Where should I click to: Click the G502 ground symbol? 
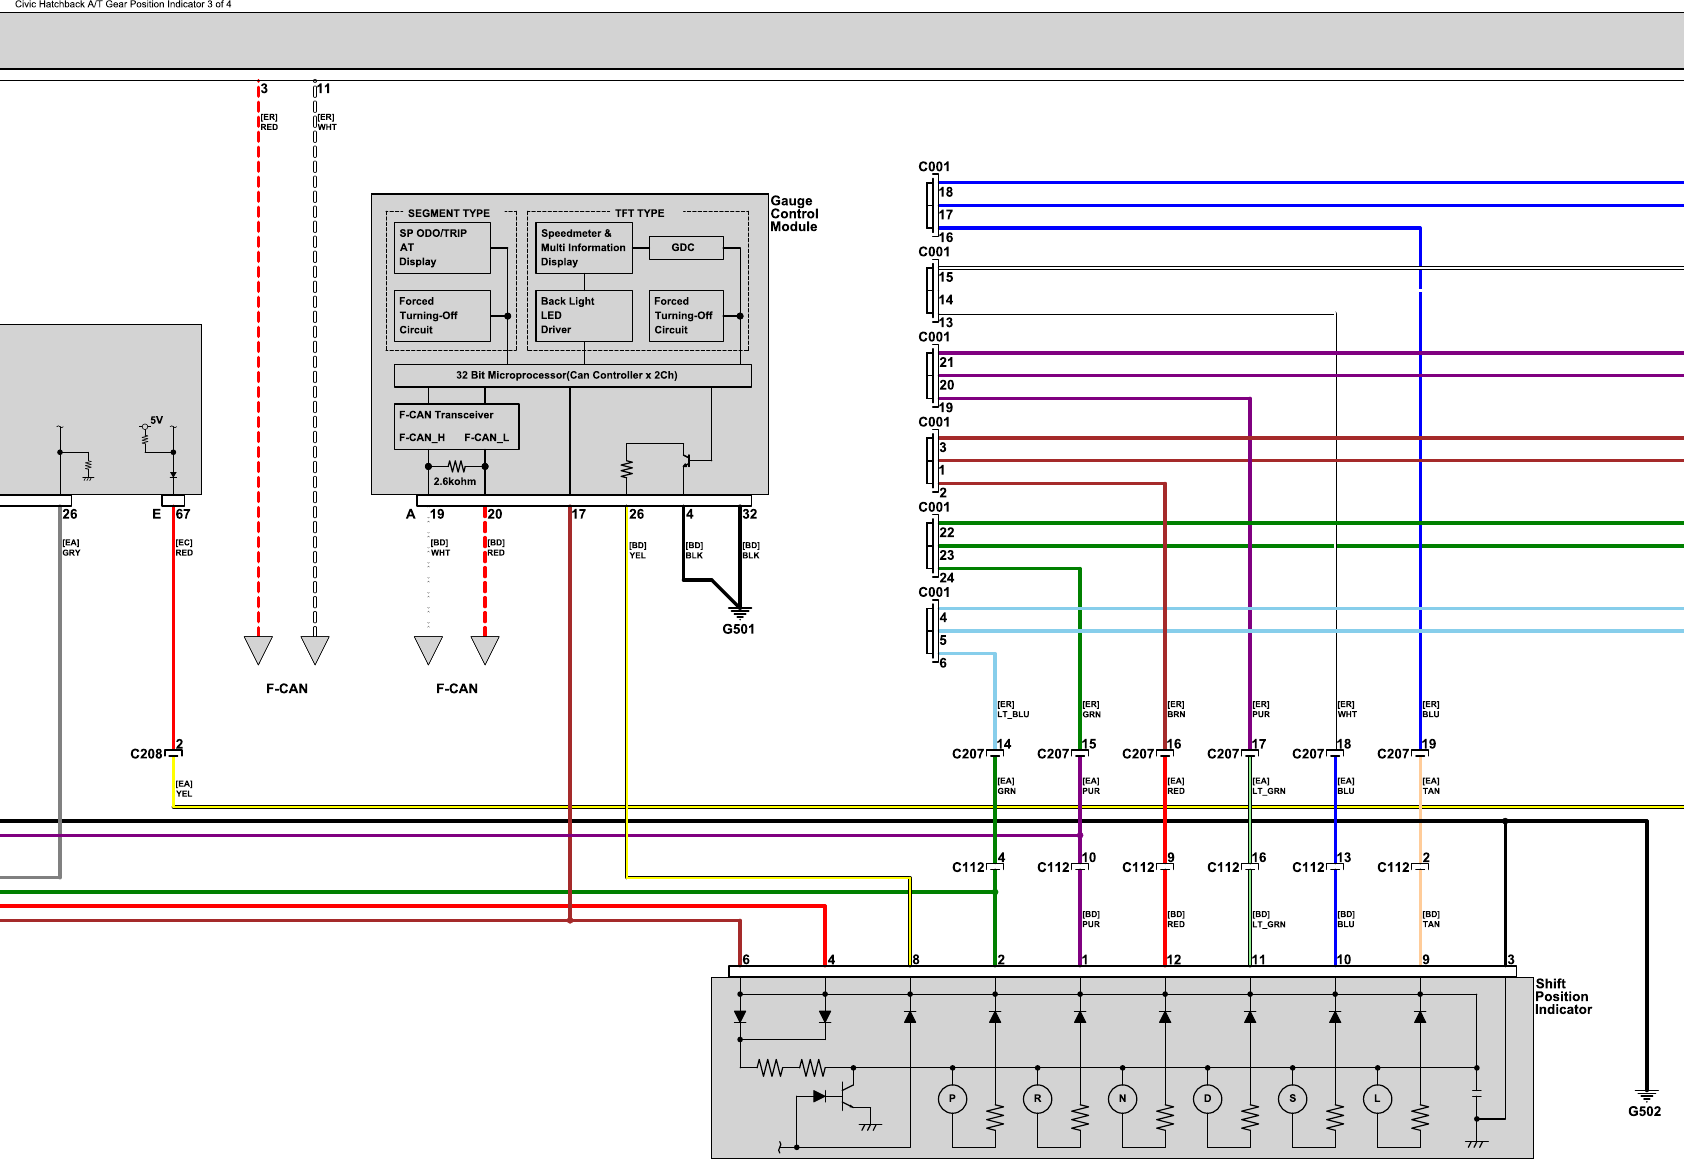pyautogui.click(x=1645, y=1095)
